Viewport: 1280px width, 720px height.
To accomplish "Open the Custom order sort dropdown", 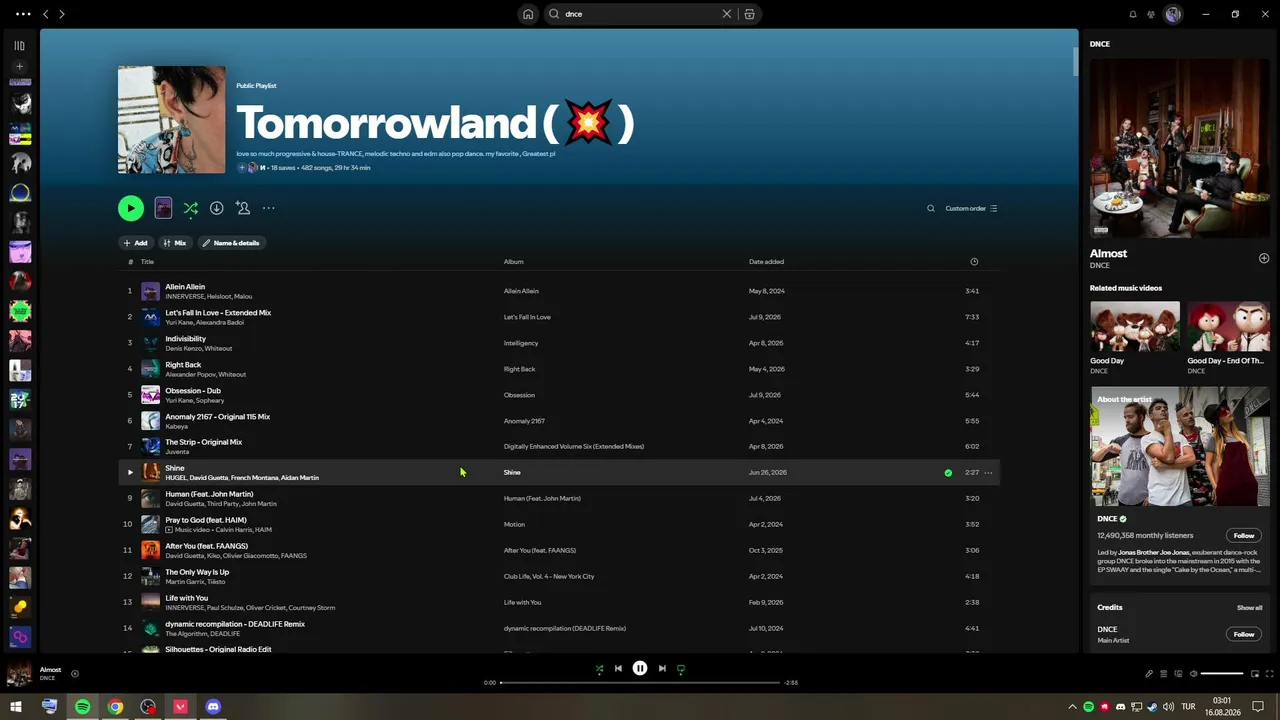I will (971, 208).
